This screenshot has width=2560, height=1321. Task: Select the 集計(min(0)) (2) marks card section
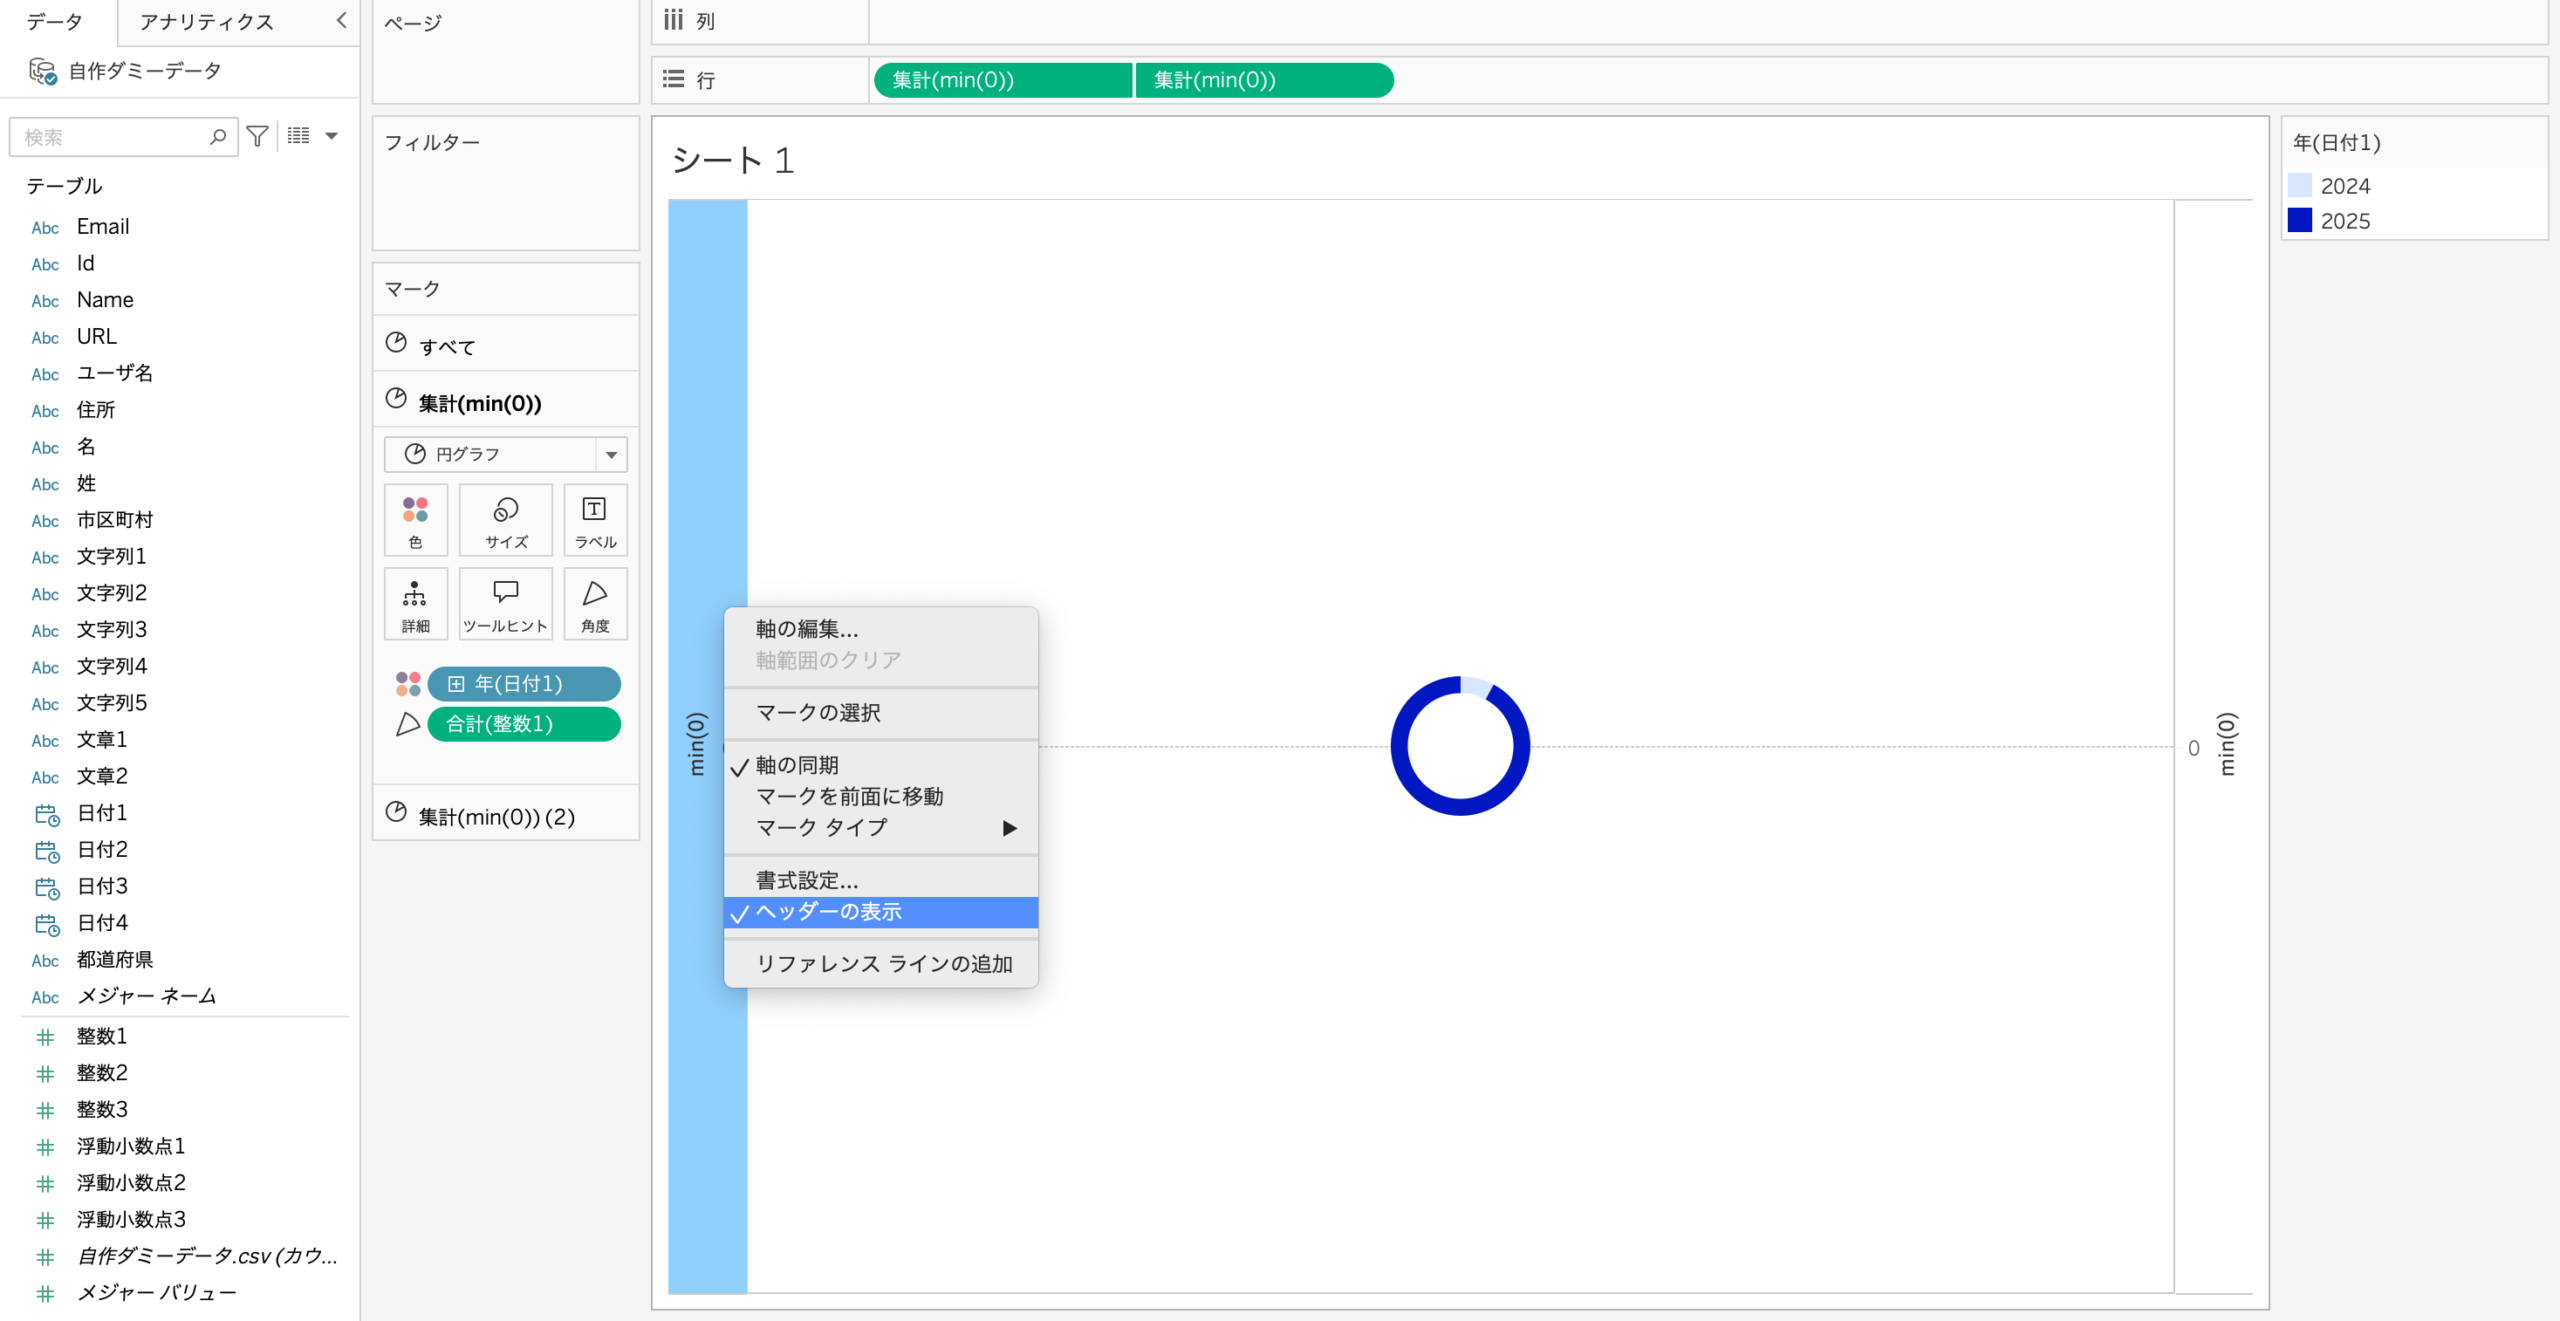496,816
